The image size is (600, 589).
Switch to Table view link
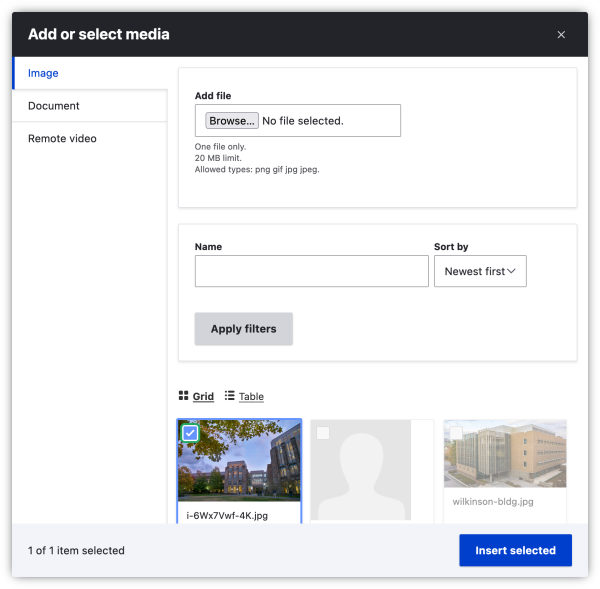coord(251,396)
